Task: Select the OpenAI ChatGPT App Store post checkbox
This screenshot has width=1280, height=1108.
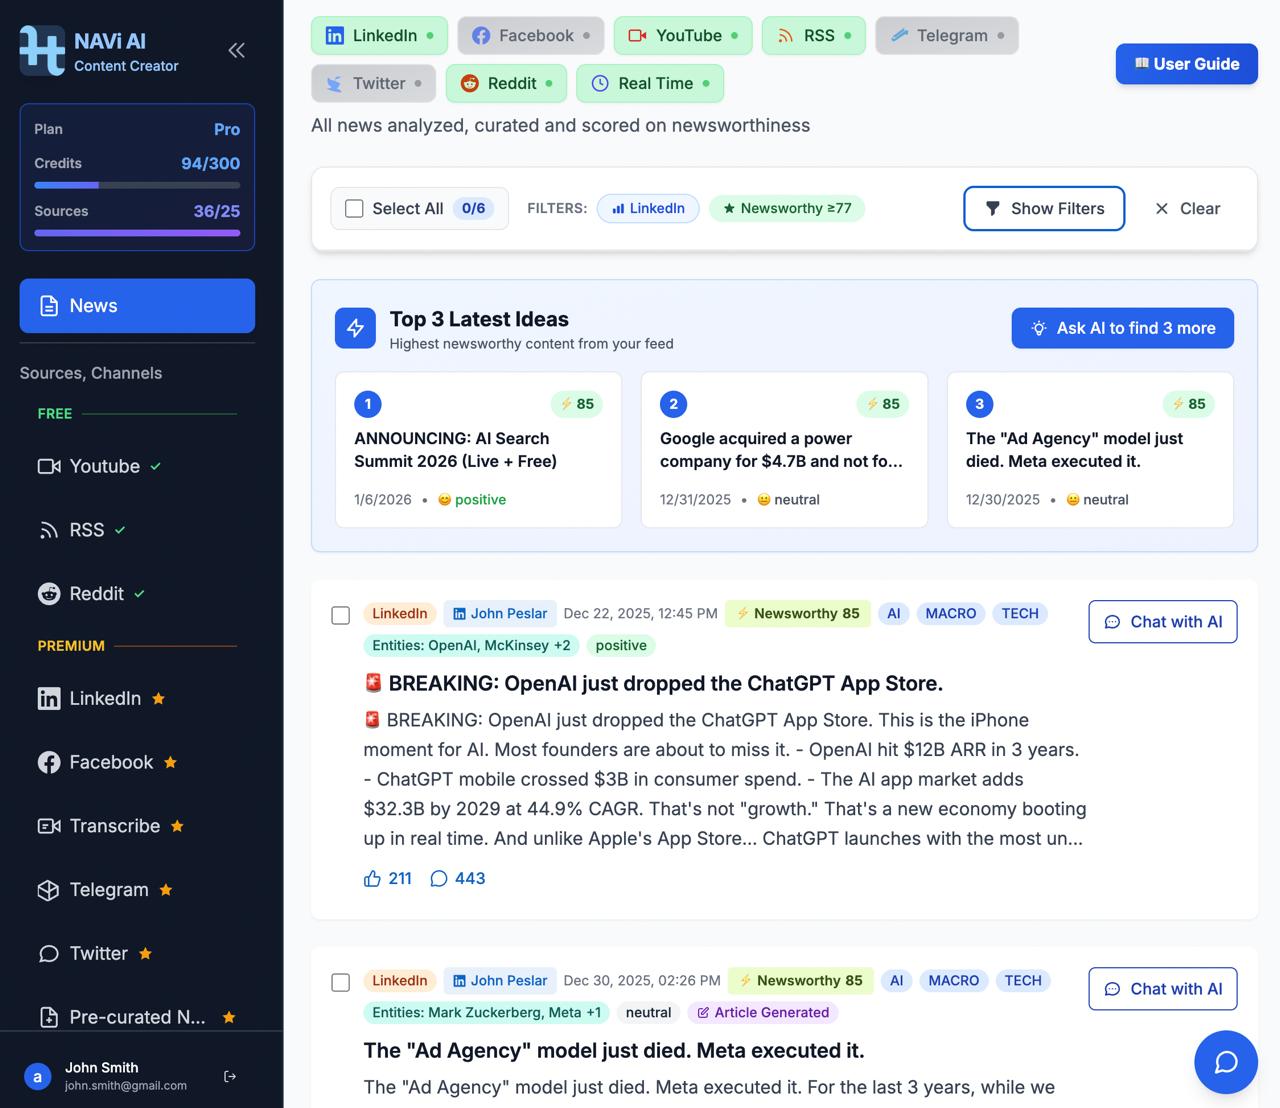Action: (340, 615)
